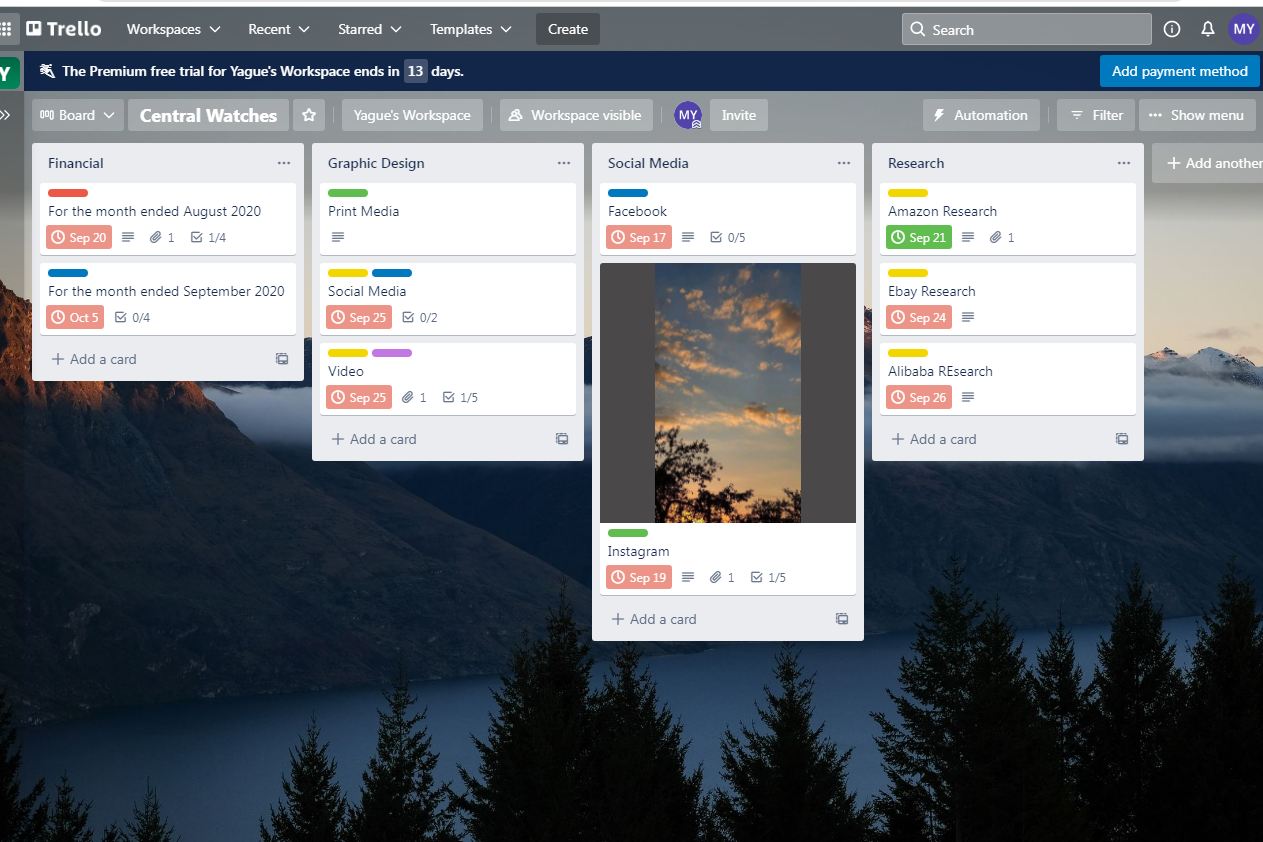This screenshot has height=842, width=1263.
Task: Add a card to Social Media list
Action: point(654,619)
